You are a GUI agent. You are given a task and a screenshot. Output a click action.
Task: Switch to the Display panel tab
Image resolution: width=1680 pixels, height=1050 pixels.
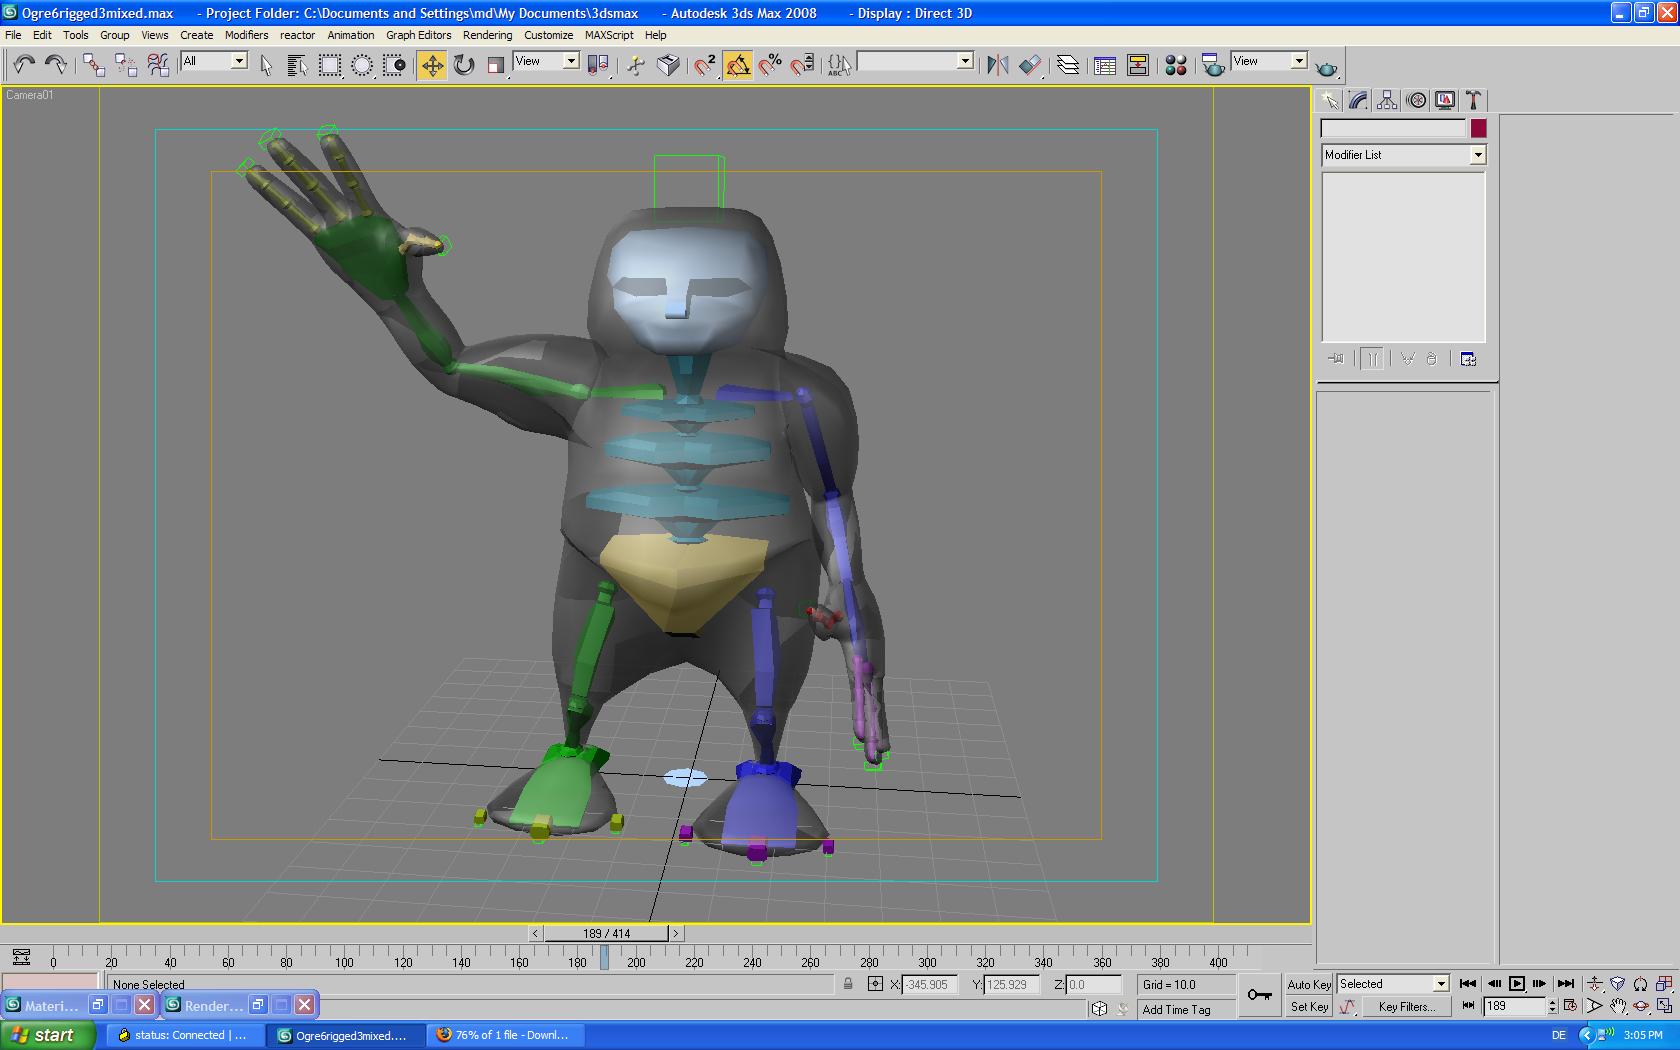(1444, 100)
